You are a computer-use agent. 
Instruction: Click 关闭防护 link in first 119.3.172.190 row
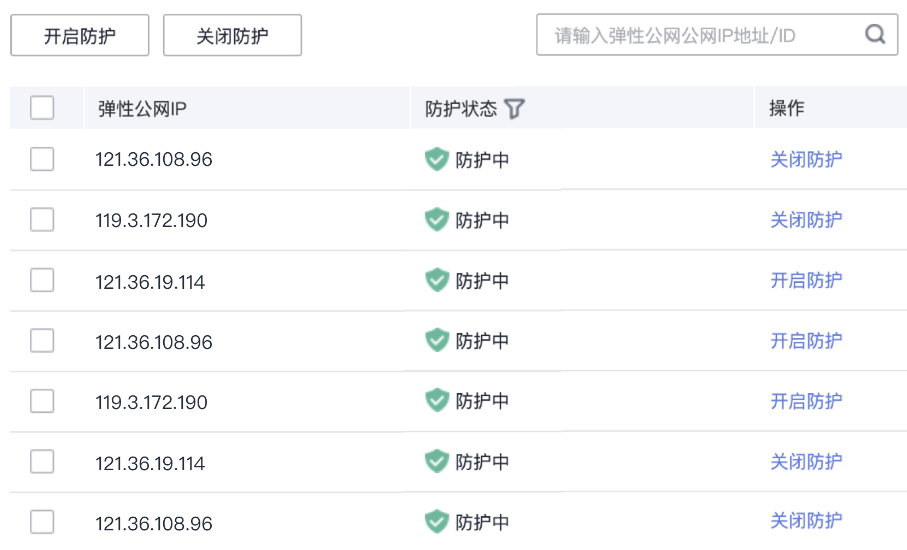[x=806, y=220]
